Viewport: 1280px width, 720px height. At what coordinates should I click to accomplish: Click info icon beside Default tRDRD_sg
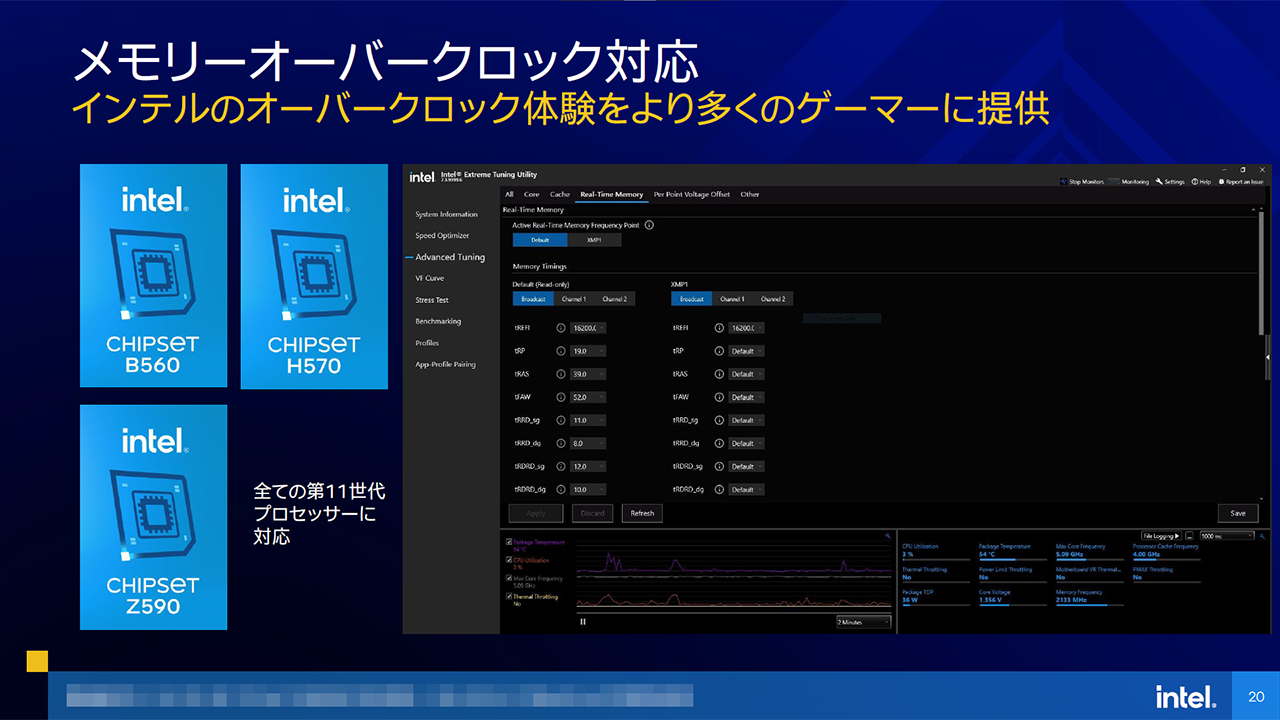click(561, 466)
